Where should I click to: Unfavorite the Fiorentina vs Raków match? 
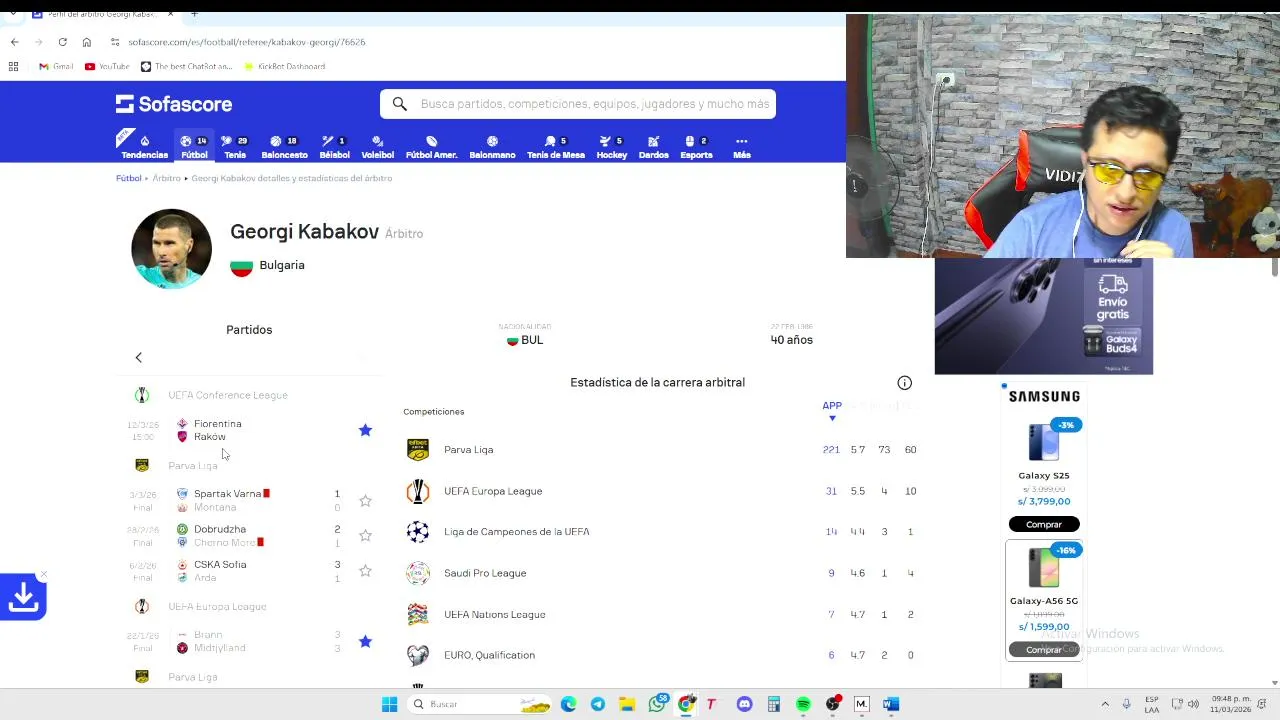(365, 430)
